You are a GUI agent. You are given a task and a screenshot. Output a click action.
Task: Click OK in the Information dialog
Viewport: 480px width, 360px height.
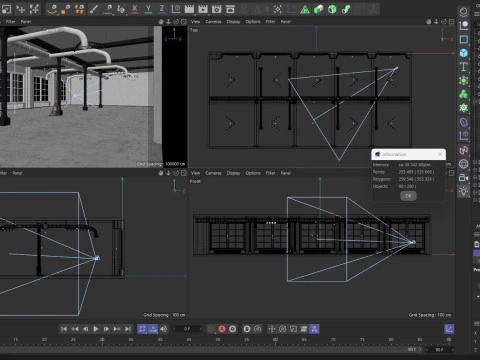click(408, 196)
